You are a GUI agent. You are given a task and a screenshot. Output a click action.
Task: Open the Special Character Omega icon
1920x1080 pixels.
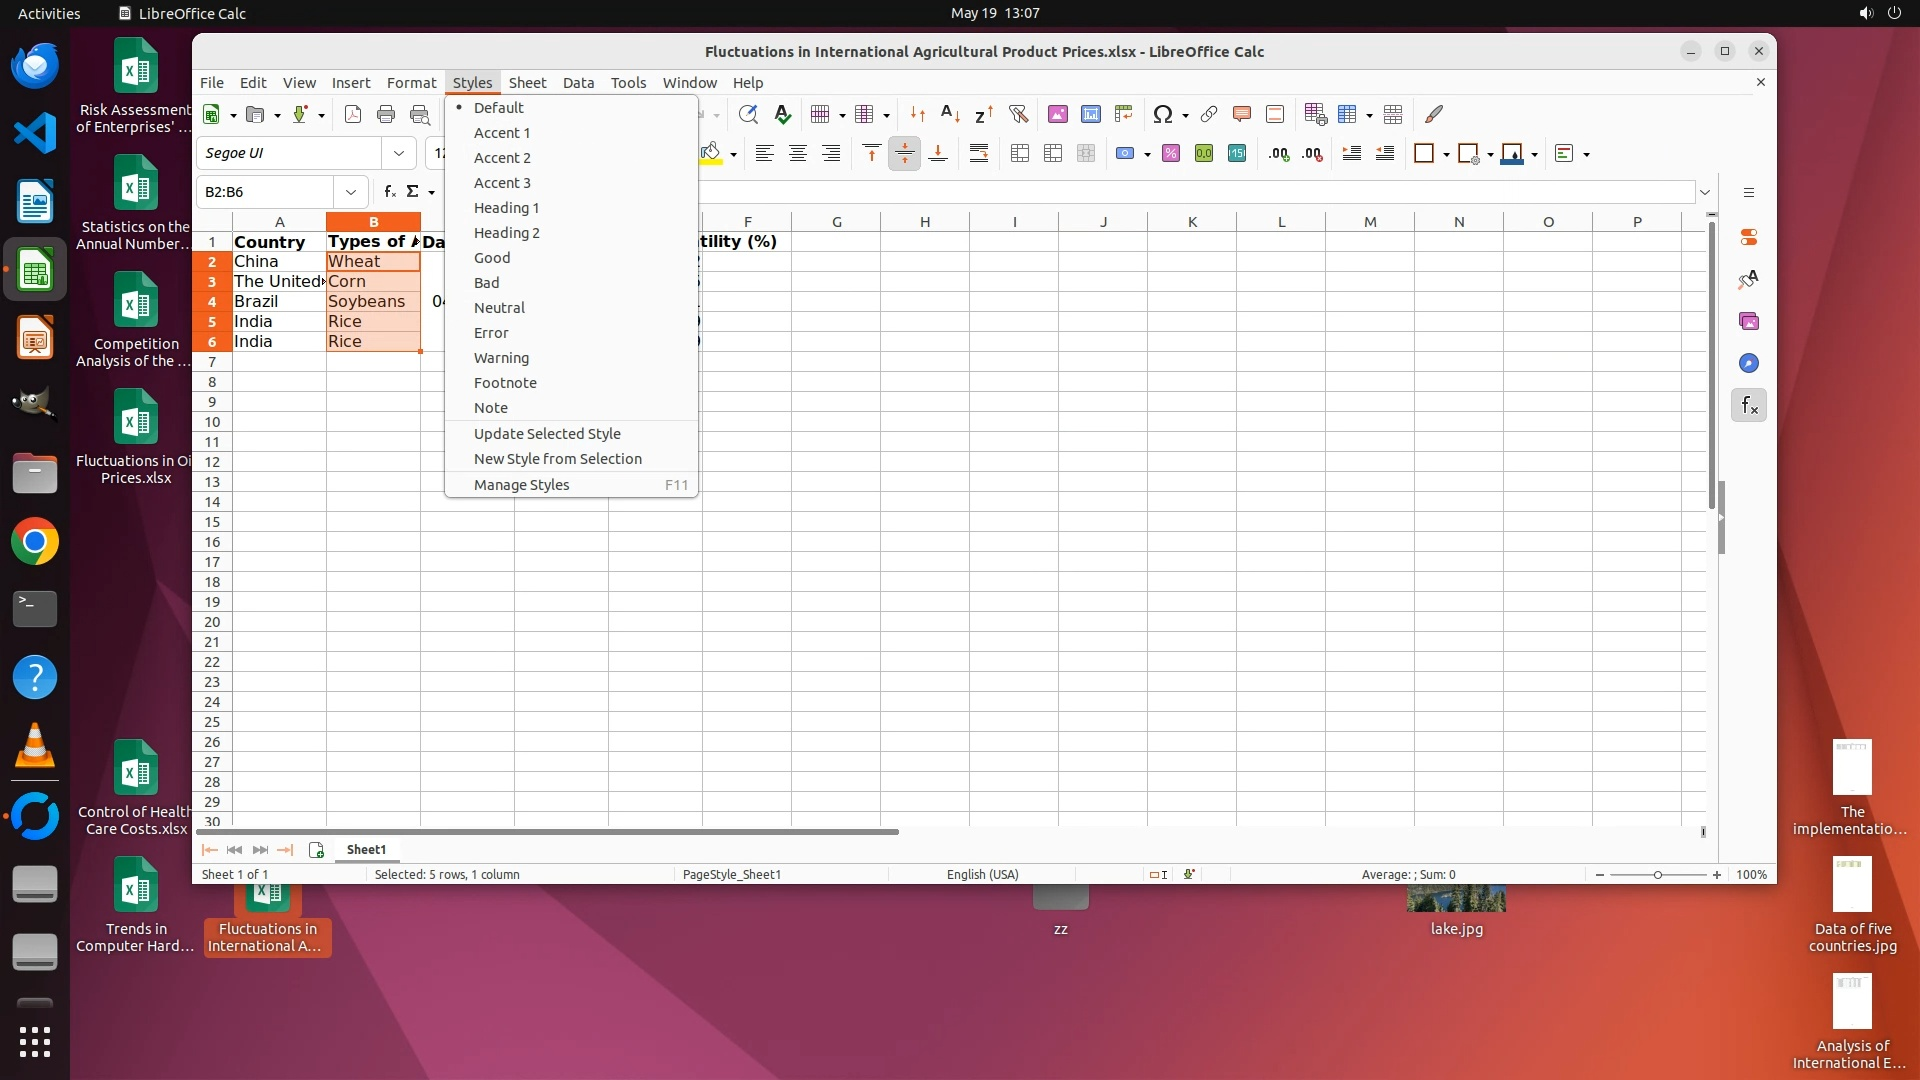click(1162, 114)
